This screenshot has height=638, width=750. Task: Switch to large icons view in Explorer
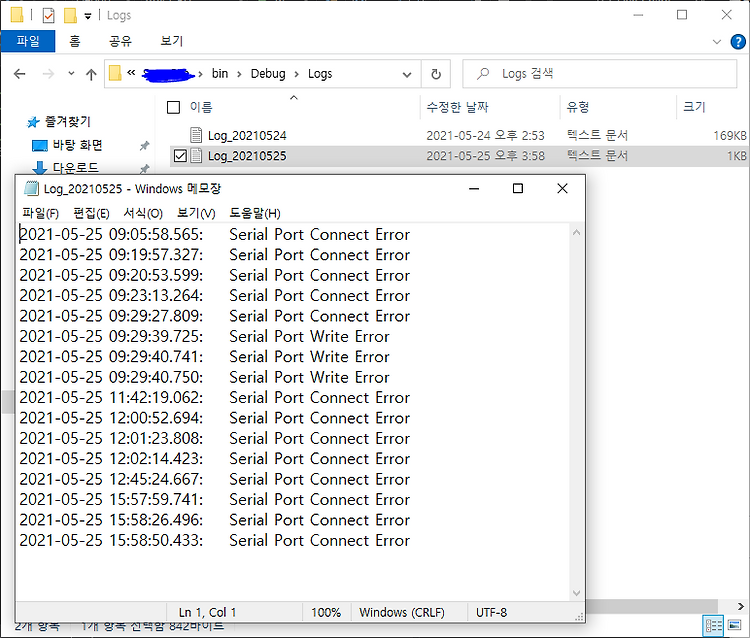point(734,626)
